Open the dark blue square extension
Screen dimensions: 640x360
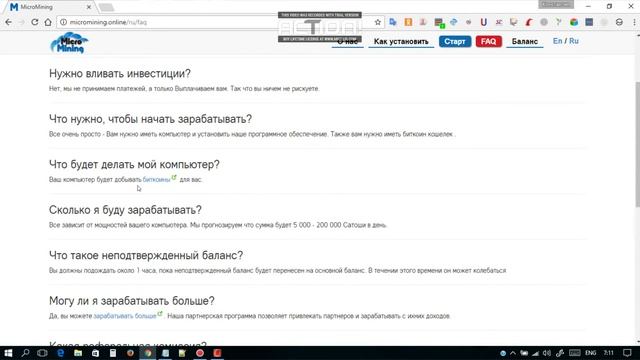click(x=589, y=22)
